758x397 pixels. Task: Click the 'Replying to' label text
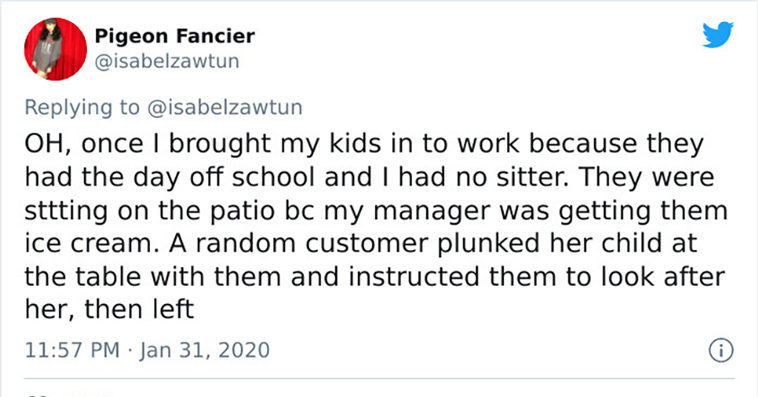click(x=82, y=107)
